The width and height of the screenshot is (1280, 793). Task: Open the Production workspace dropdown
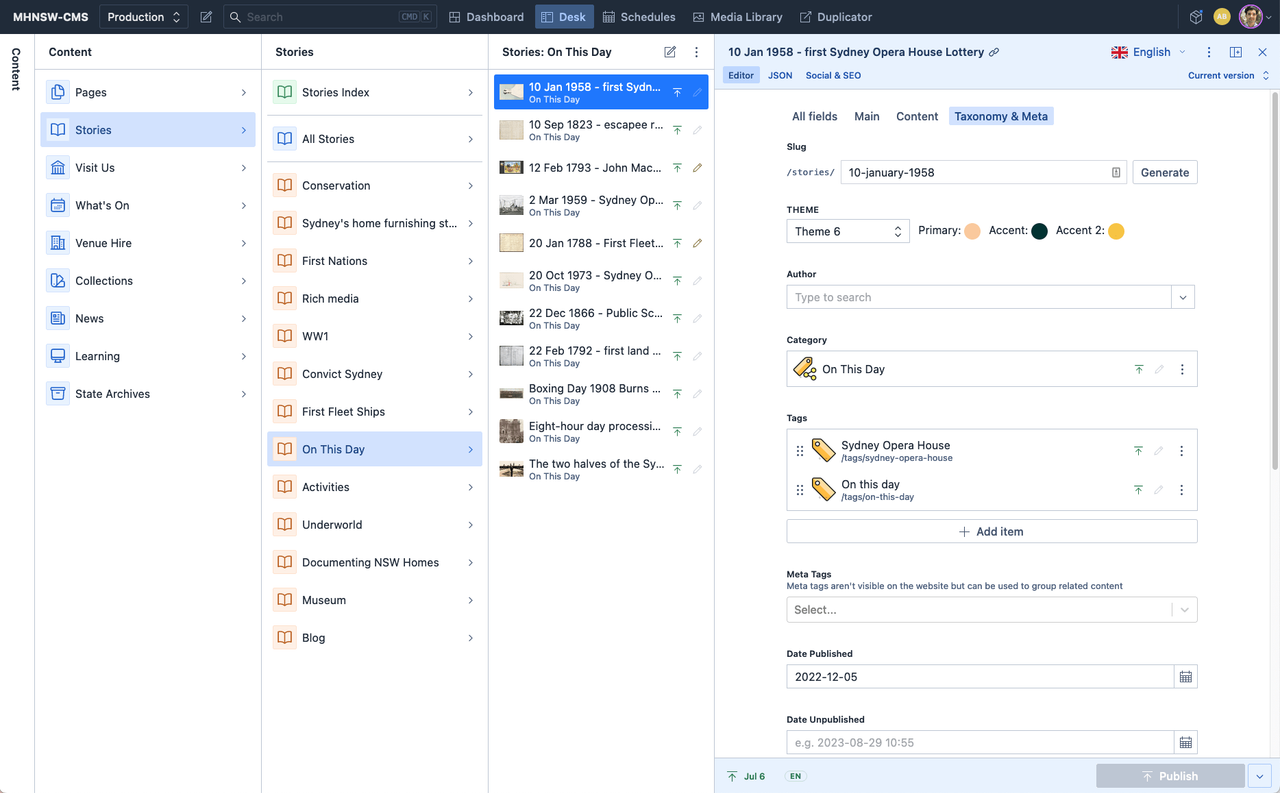tap(143, 17)
